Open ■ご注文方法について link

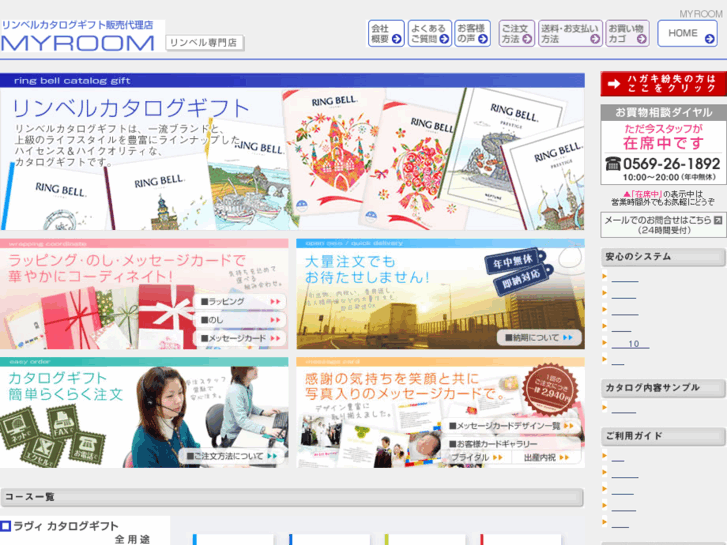[231, 456]
